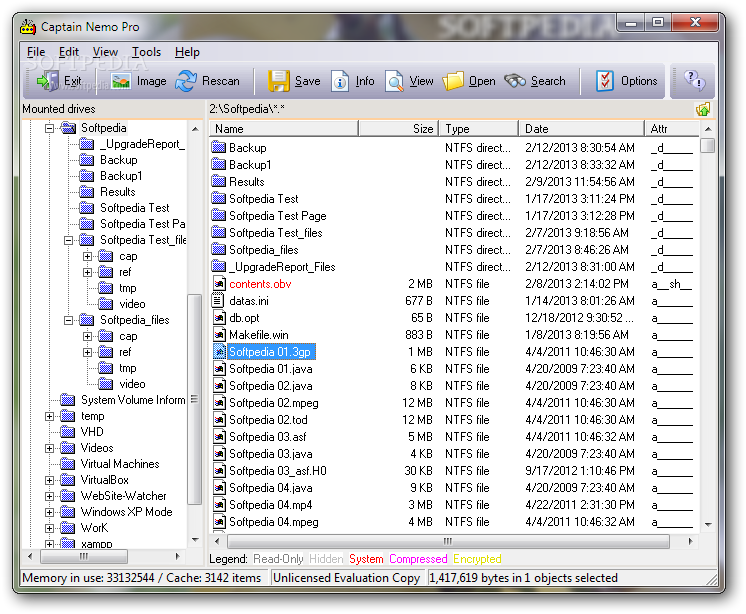The height and width of the screenshot is (614, 746).
Task: Click the Captain Nemo Pro title bar icon
Action: pos(28,27)
